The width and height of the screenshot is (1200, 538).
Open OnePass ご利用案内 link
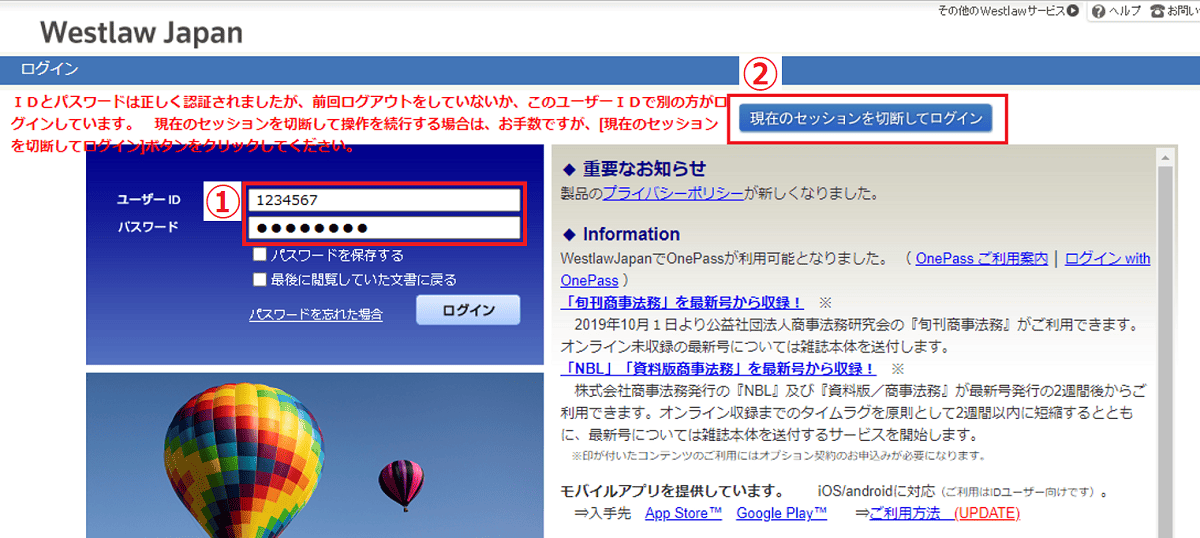coord(981,258)
